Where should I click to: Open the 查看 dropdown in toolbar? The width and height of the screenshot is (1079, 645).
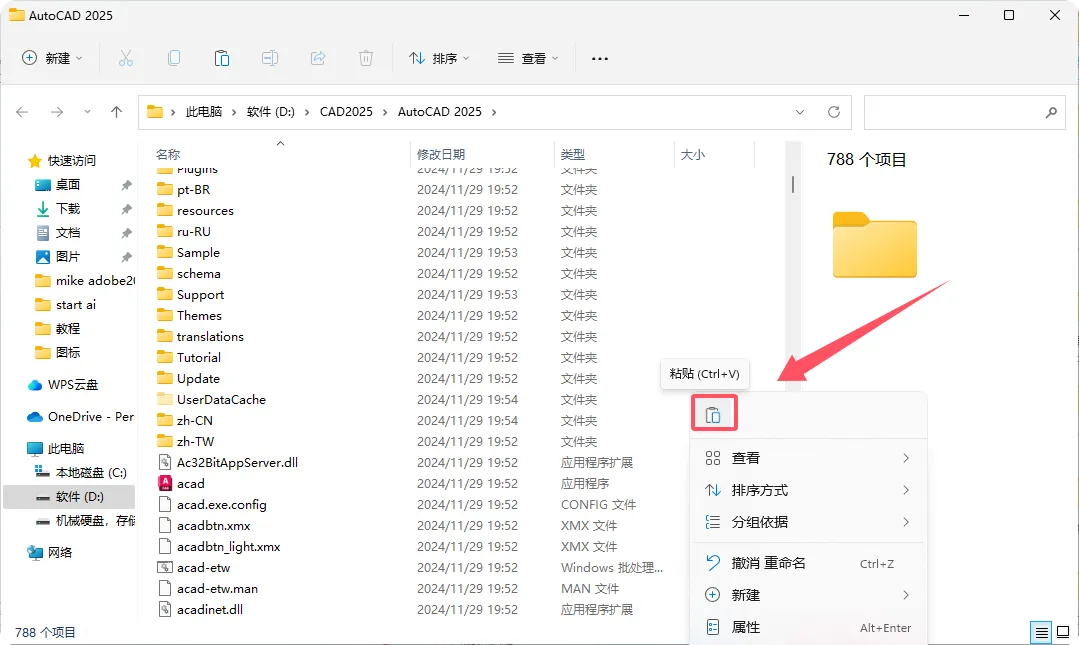(528, 59)
